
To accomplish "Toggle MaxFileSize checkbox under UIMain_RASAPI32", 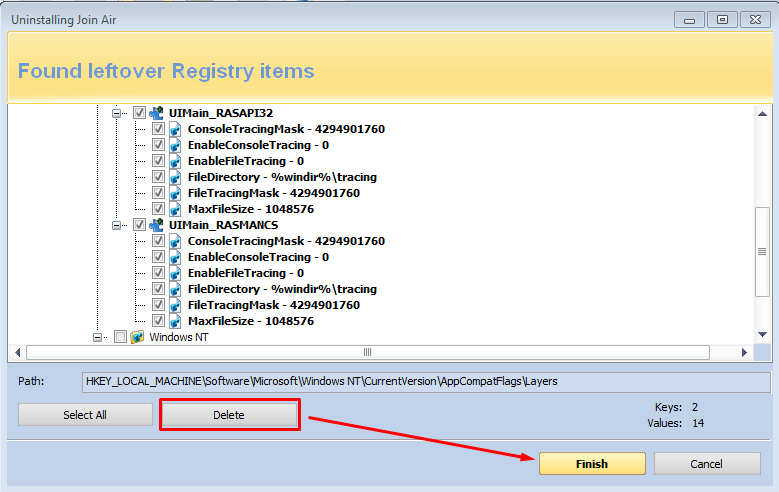I will [158, 208].
